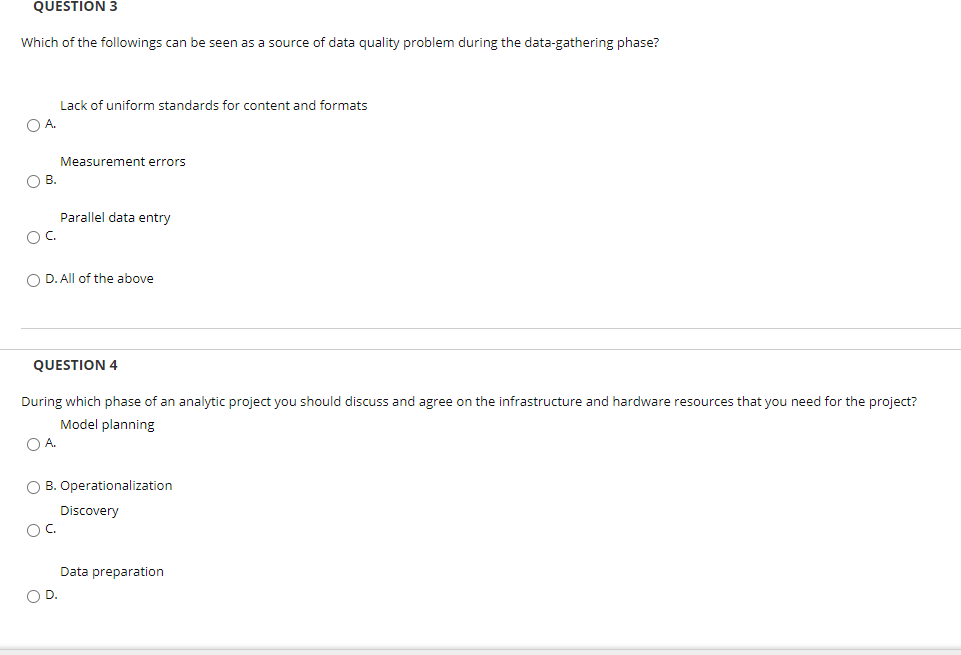This screenshot has width=961, height=655.
Task: Select answer B 'Measurement errors'
Action: pyautogui.click(x=33, y=180)
